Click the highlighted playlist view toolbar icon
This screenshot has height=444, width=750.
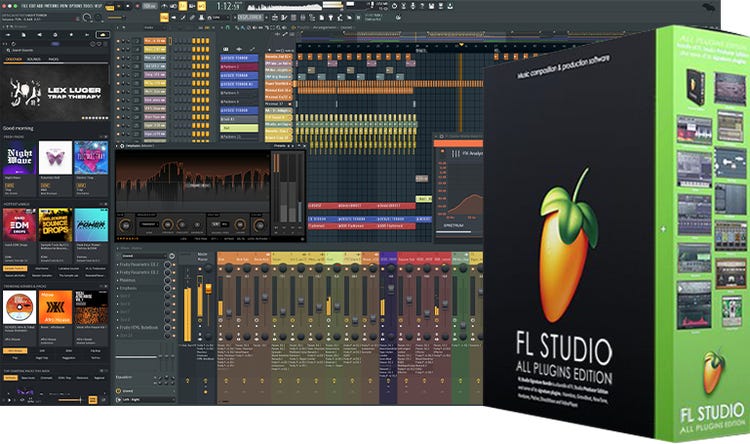(165, 17)
